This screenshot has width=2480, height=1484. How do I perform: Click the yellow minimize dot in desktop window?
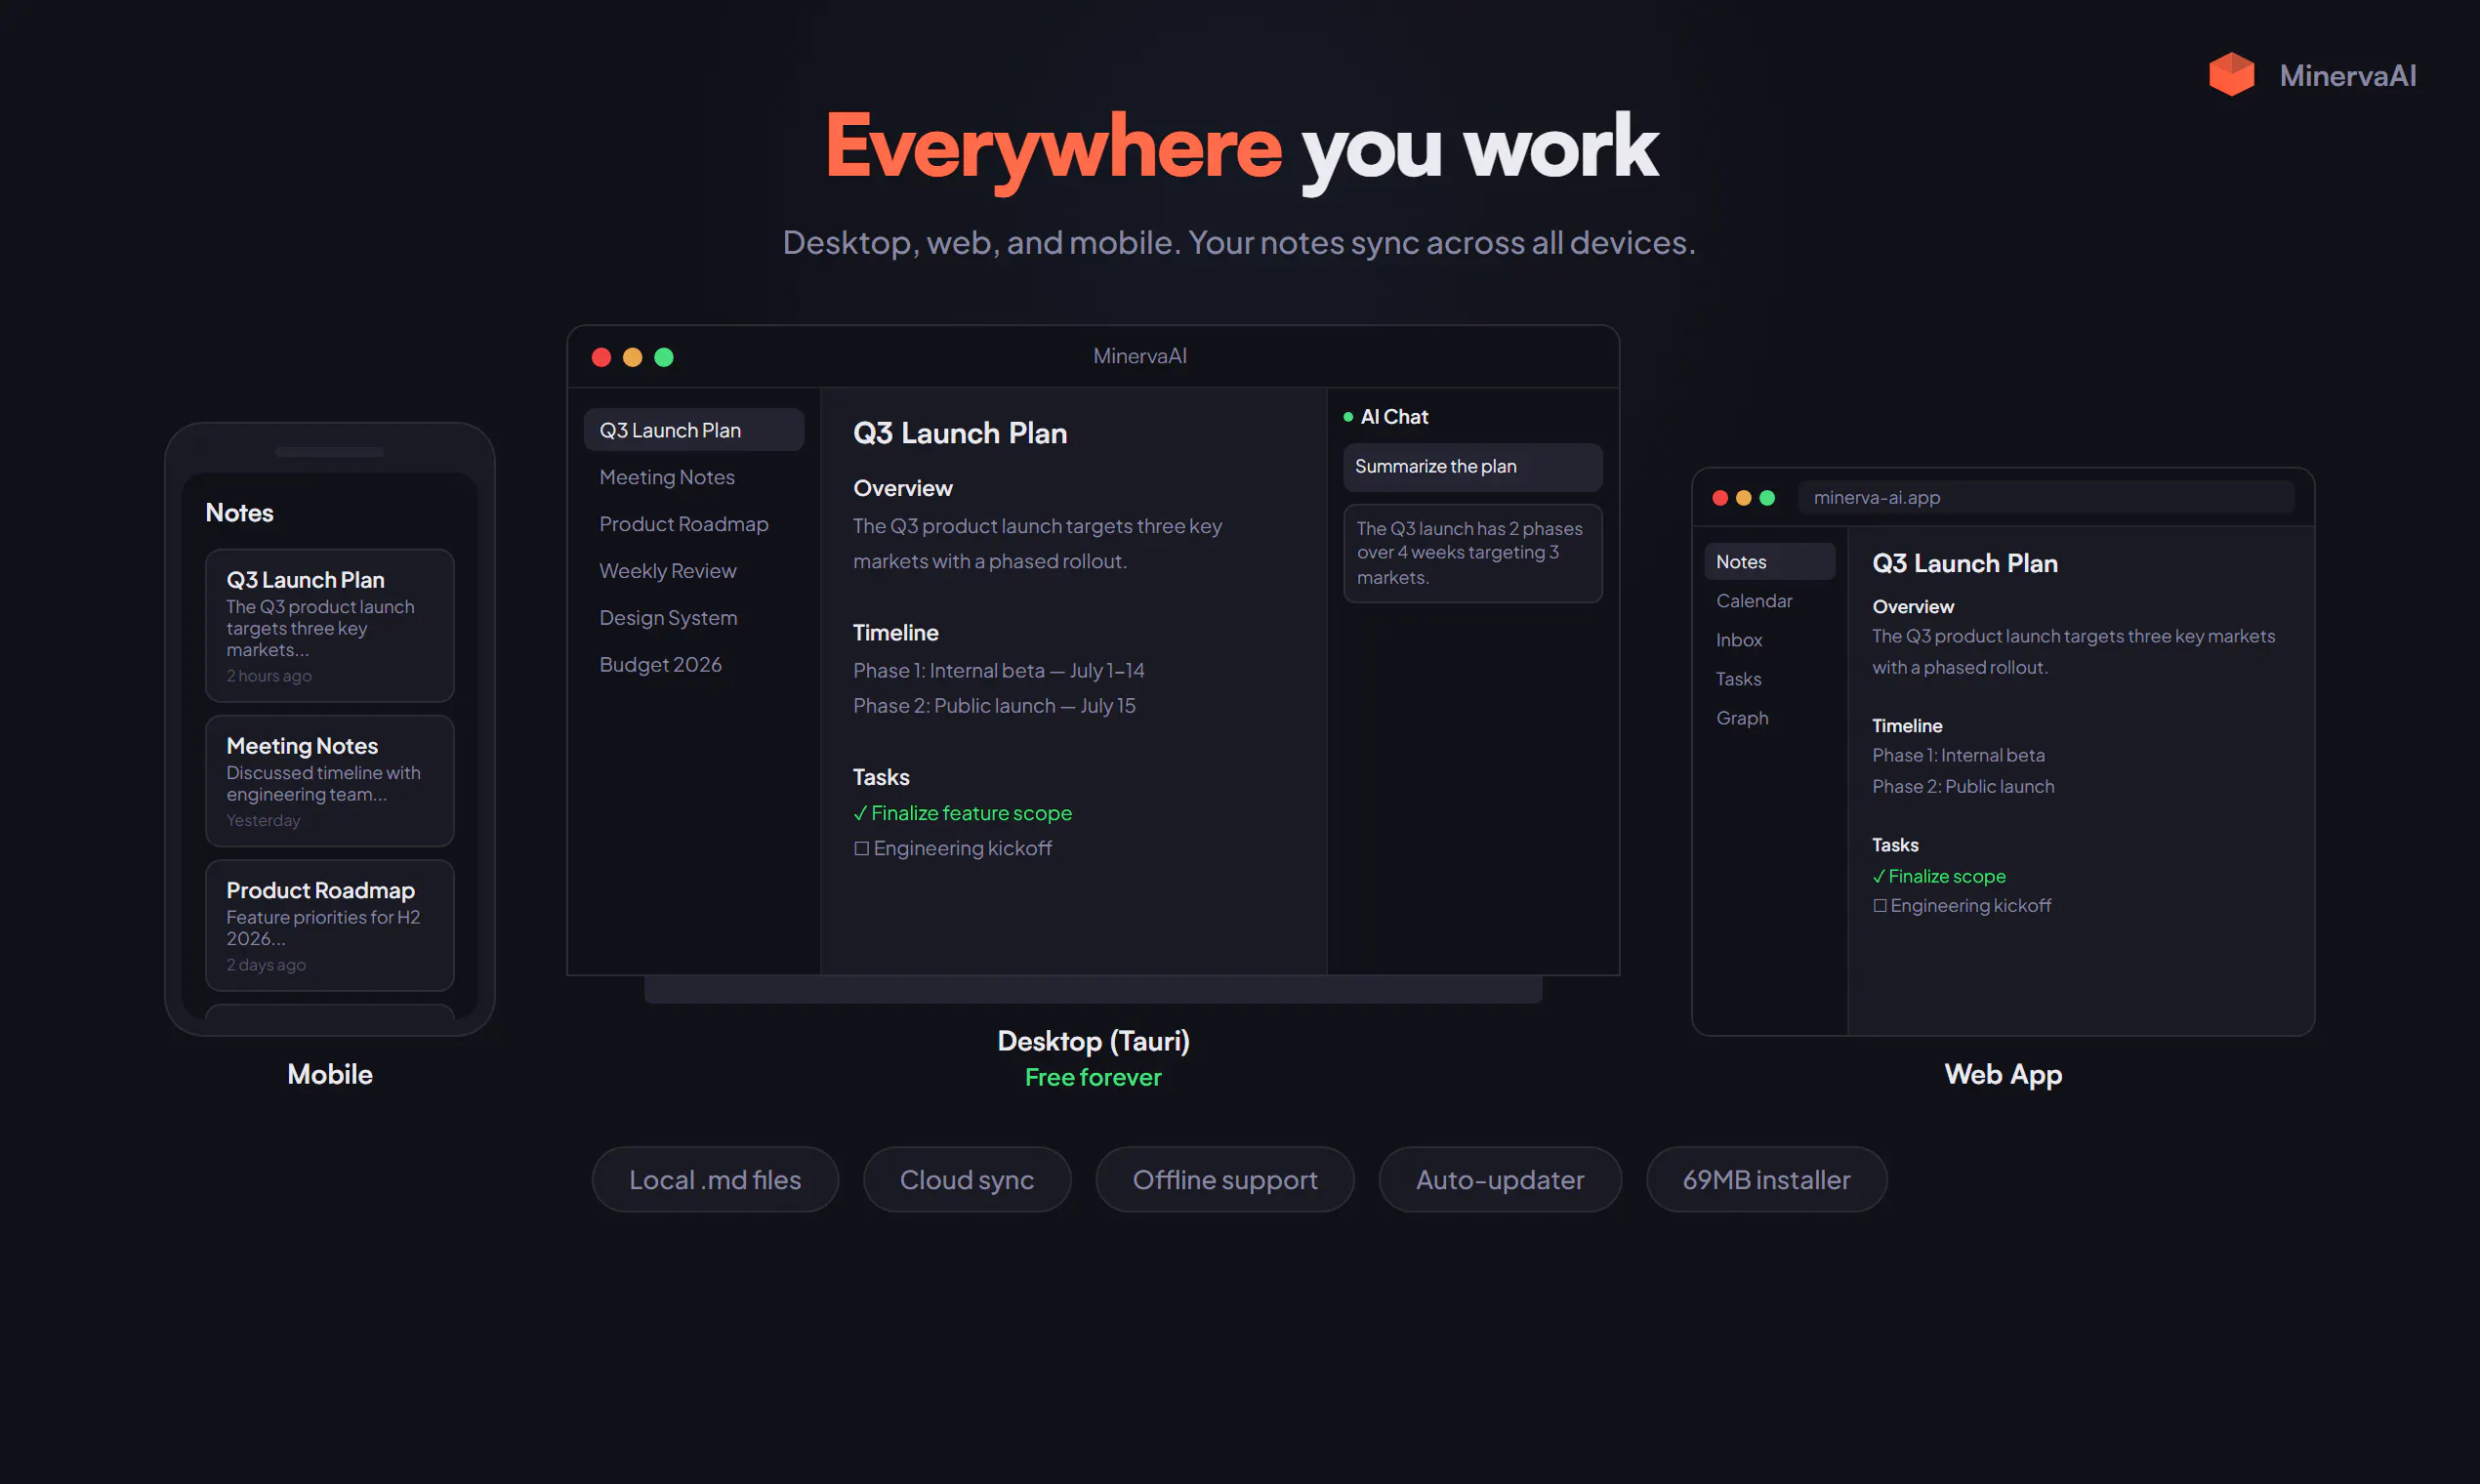point(632,357)
